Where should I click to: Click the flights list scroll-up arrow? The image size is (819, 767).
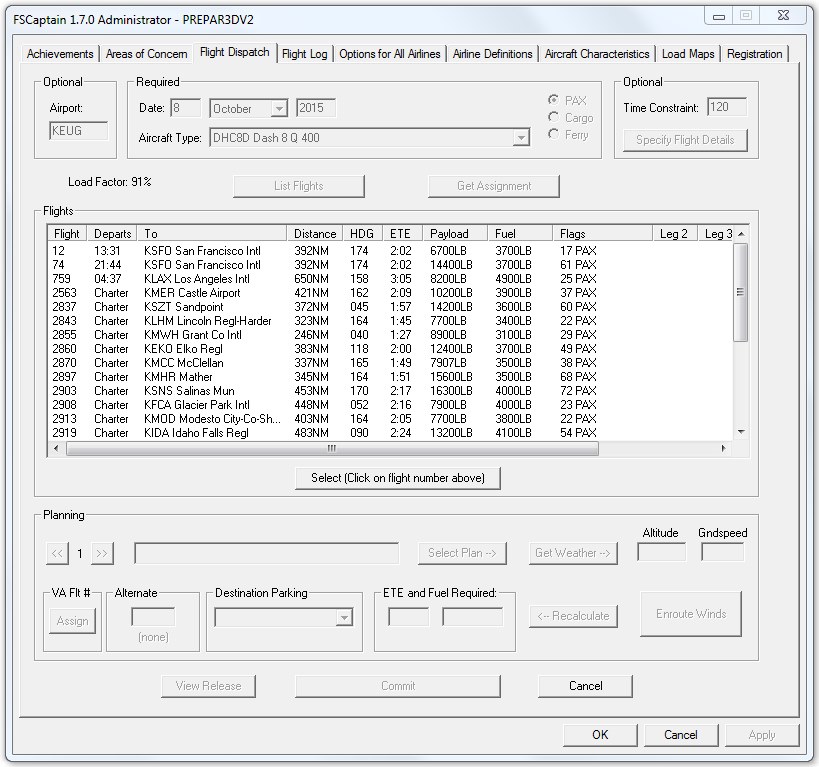click(741, 234)
